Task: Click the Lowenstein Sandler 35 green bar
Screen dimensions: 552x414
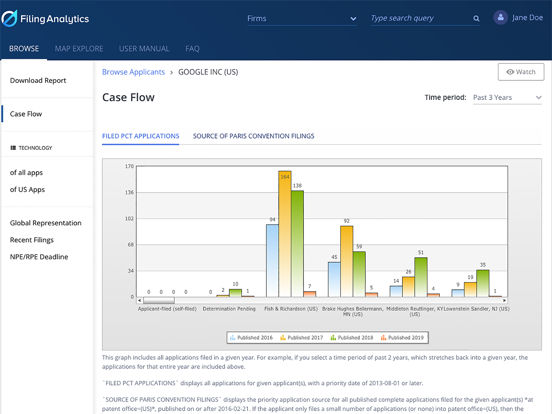Action: click(x=483, y=283)
